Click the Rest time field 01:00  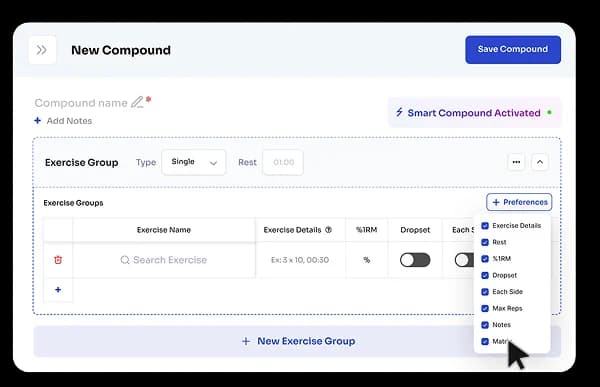283,162
